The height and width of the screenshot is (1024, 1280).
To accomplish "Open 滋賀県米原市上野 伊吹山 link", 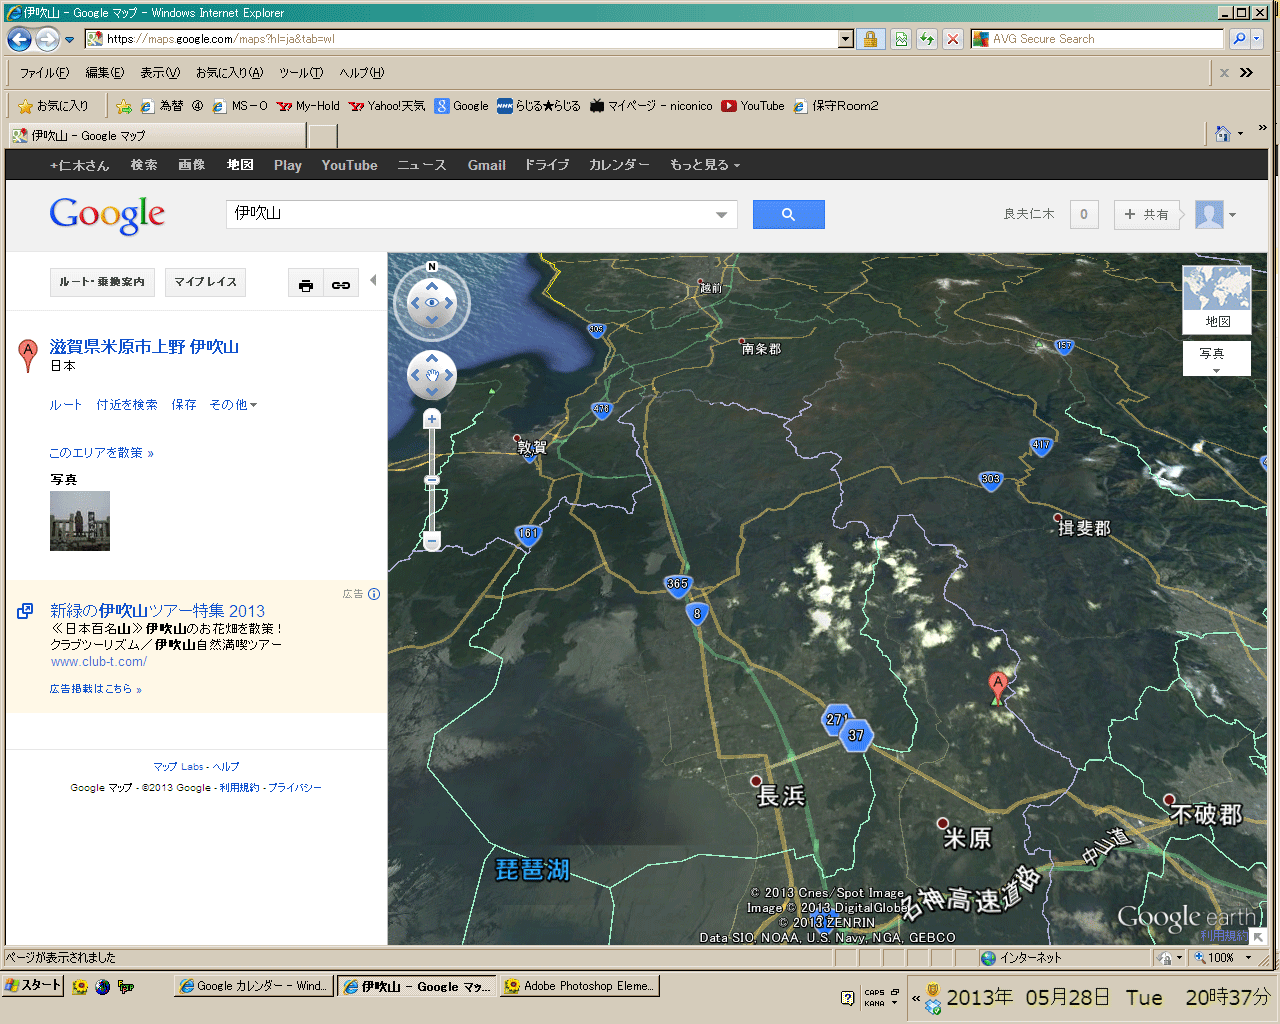I will (144, 347).
